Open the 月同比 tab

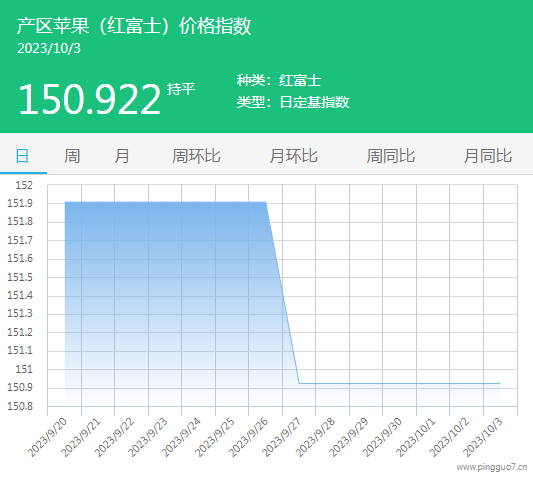tap(488, 156)
